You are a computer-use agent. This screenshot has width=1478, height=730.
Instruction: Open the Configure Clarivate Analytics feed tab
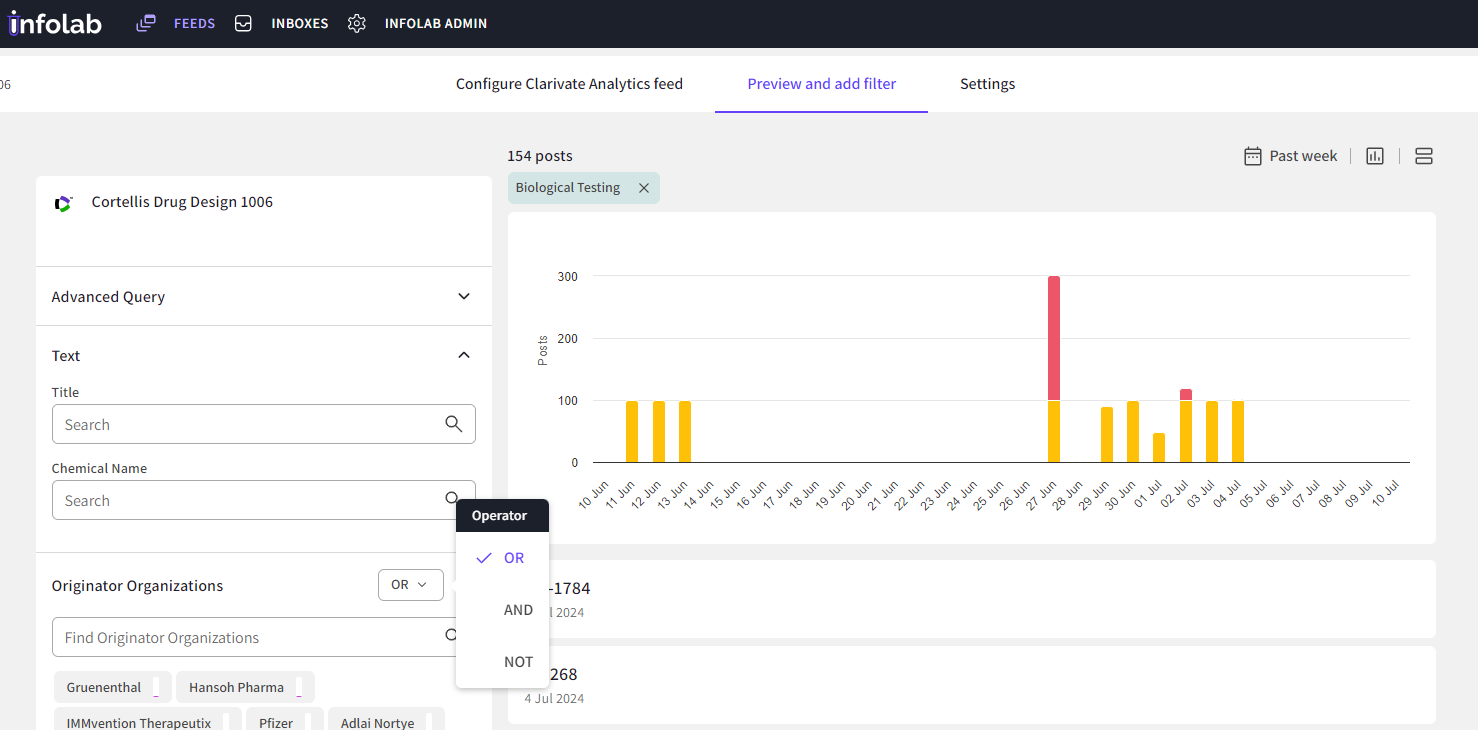click(569, 84)
